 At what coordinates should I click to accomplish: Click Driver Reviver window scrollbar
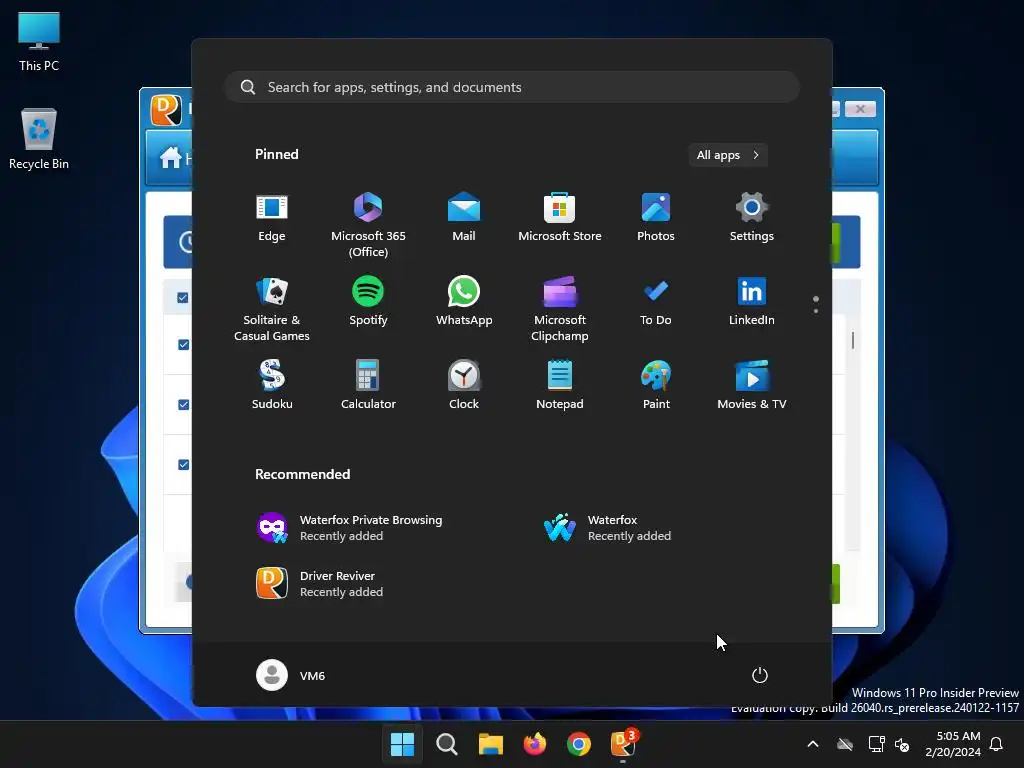click(x=853, y=340)
